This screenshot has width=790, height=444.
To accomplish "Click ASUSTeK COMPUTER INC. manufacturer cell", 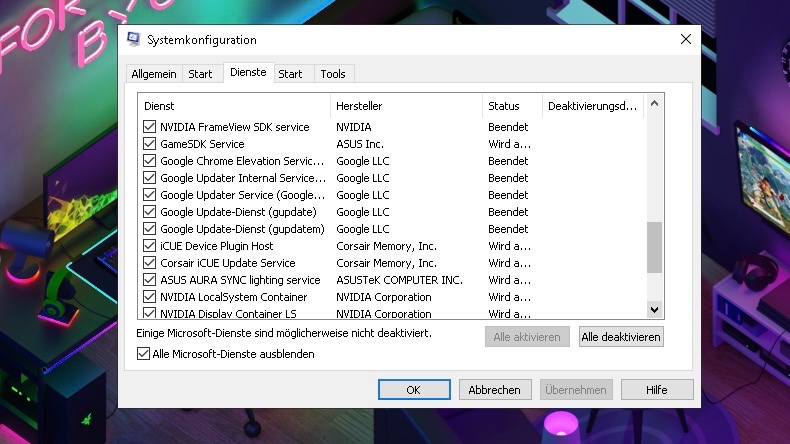I will click(399, 280).
